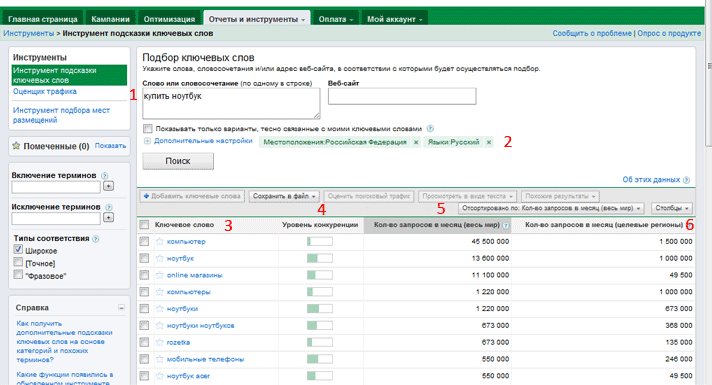Expand Дополнительные настройки options
712x385 pixels.
click(x=147, y=141)
